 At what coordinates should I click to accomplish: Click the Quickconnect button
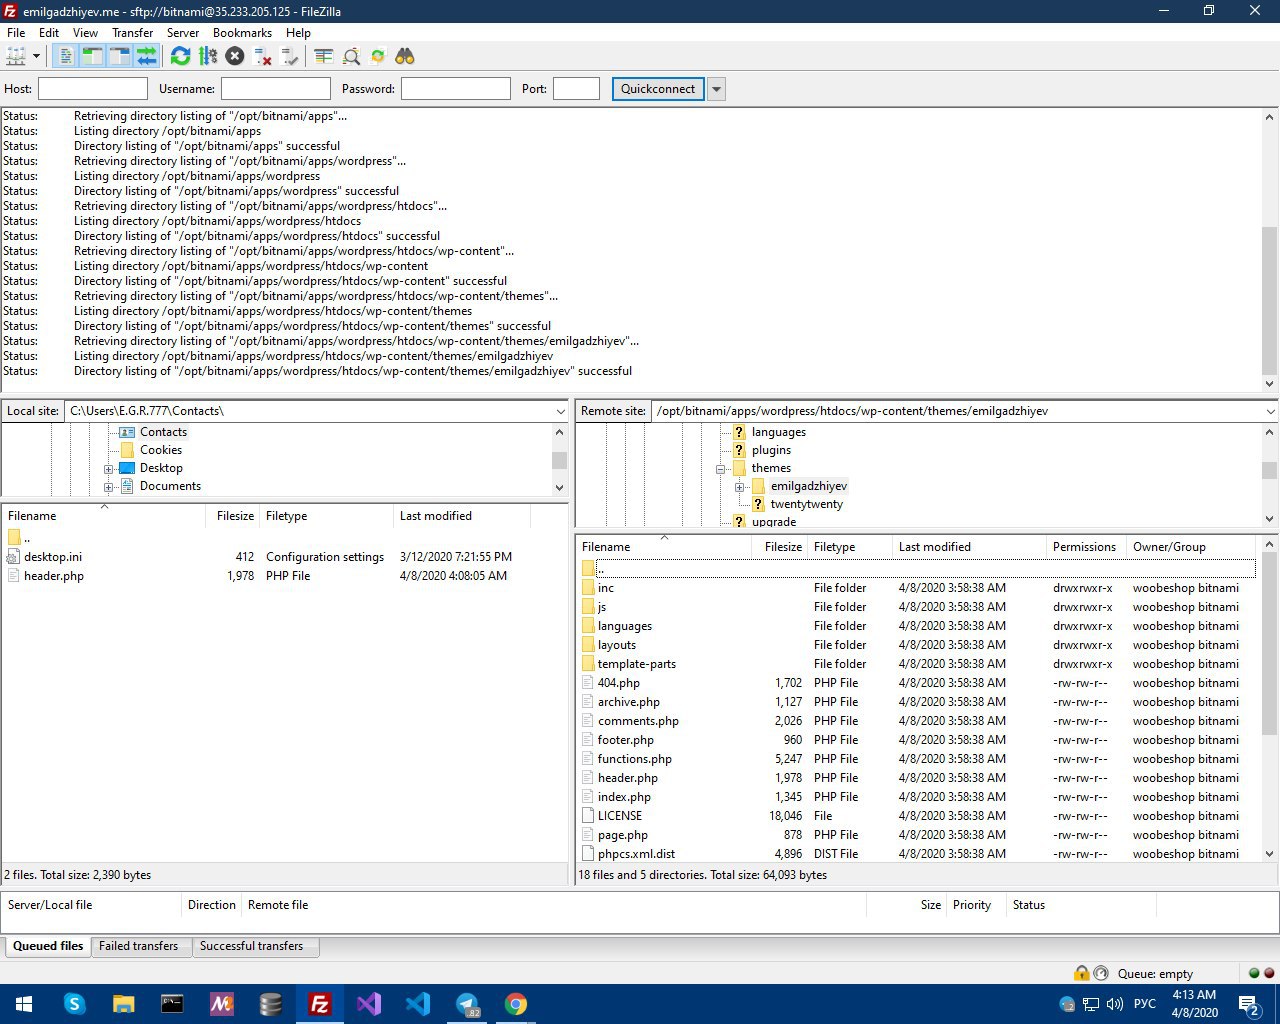pos(658,89)
